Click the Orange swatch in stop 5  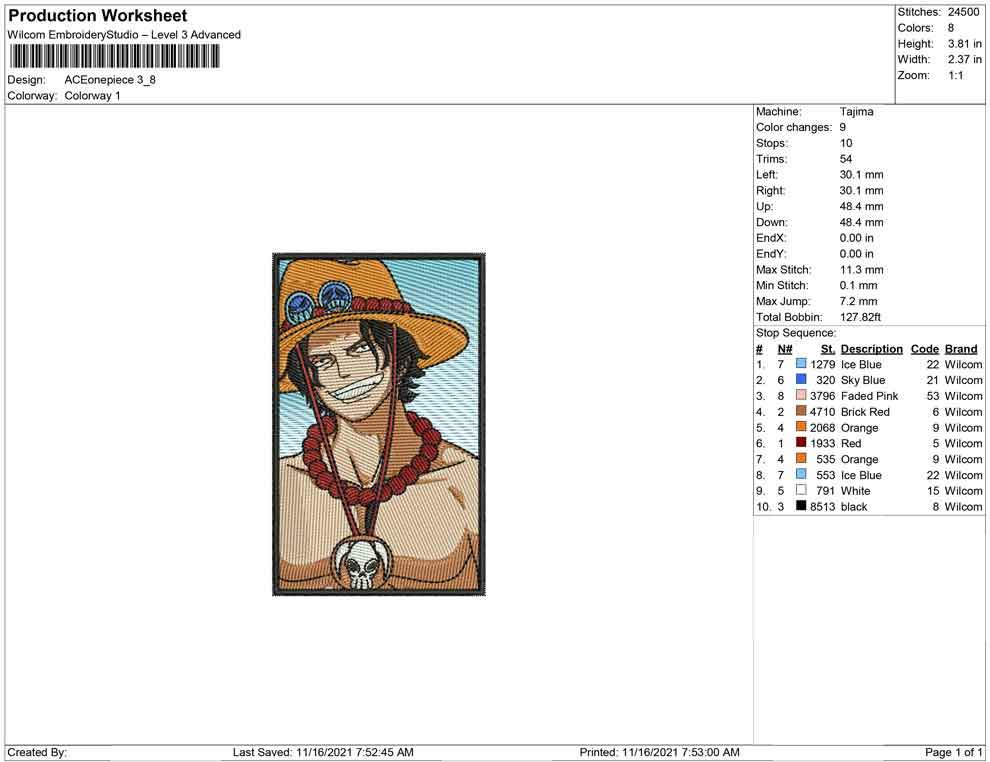tap(801, 428)
